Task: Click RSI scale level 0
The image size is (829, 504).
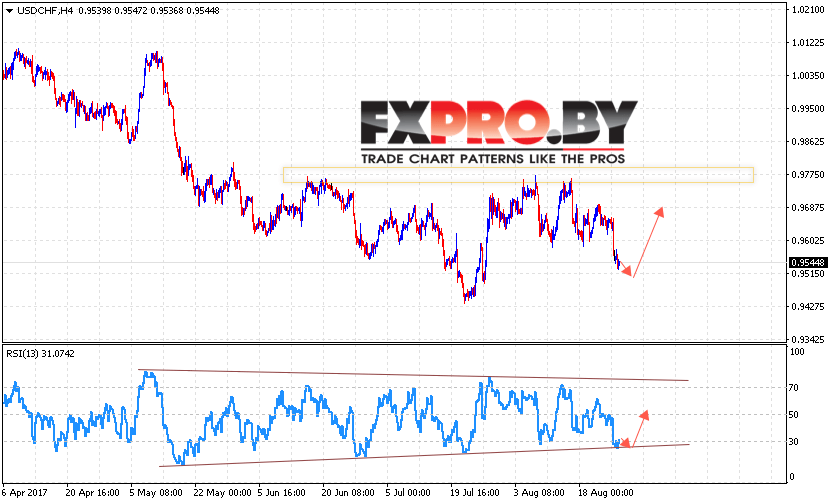Action: click(x=791, y=476)
